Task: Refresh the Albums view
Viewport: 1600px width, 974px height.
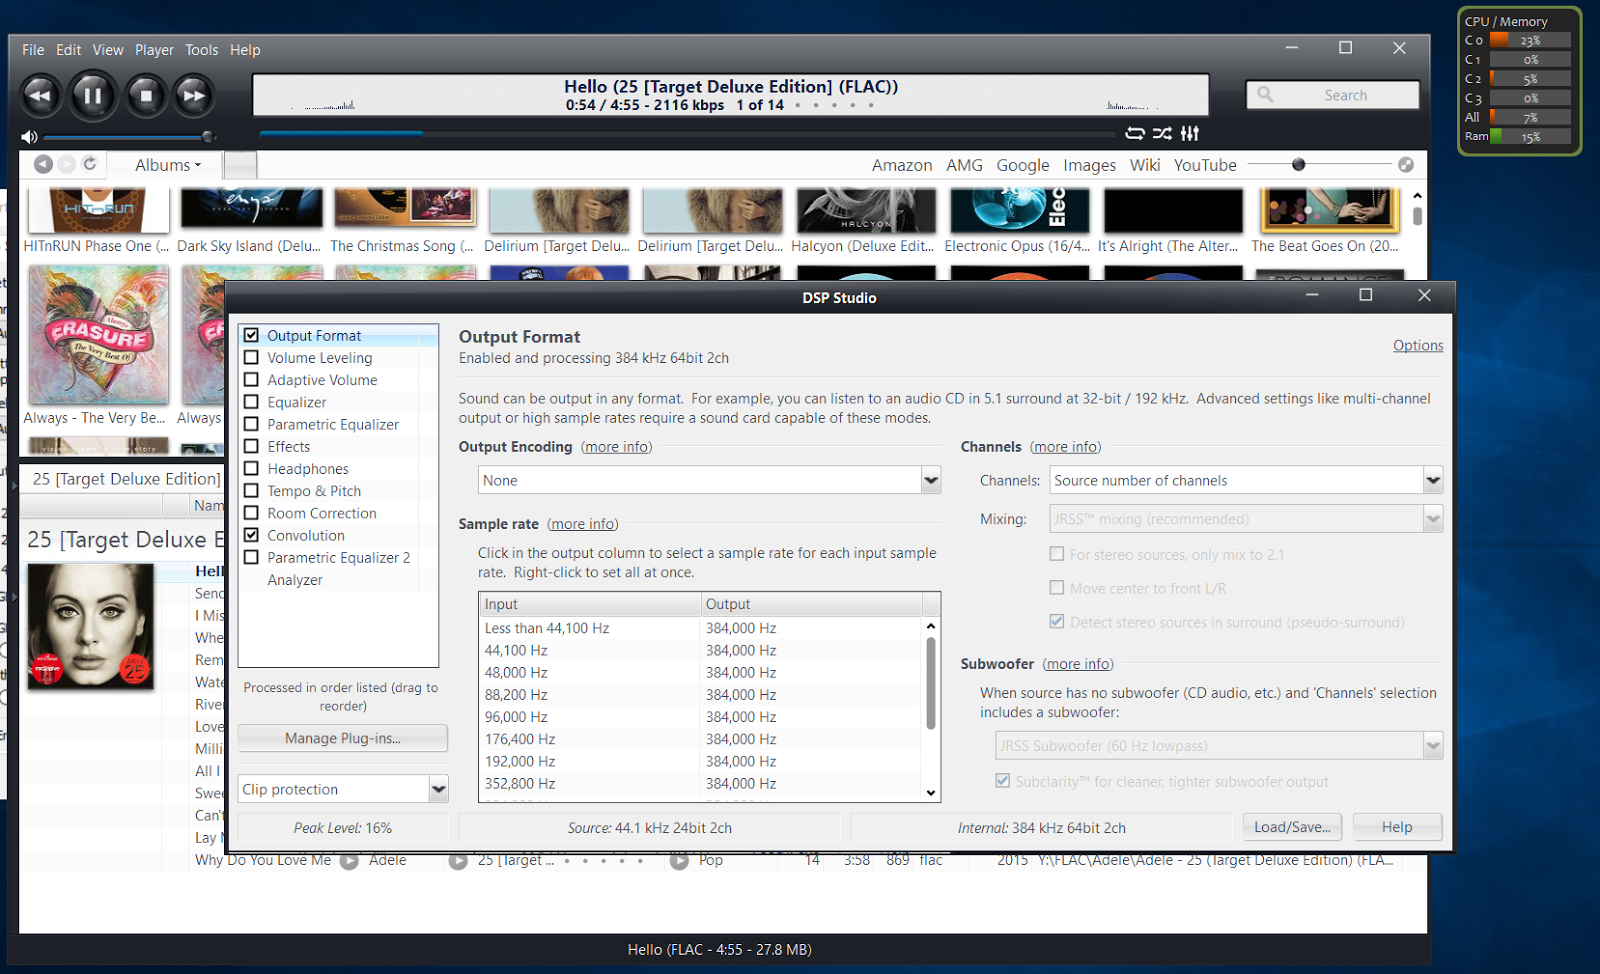Action: (x=89, y=164)
